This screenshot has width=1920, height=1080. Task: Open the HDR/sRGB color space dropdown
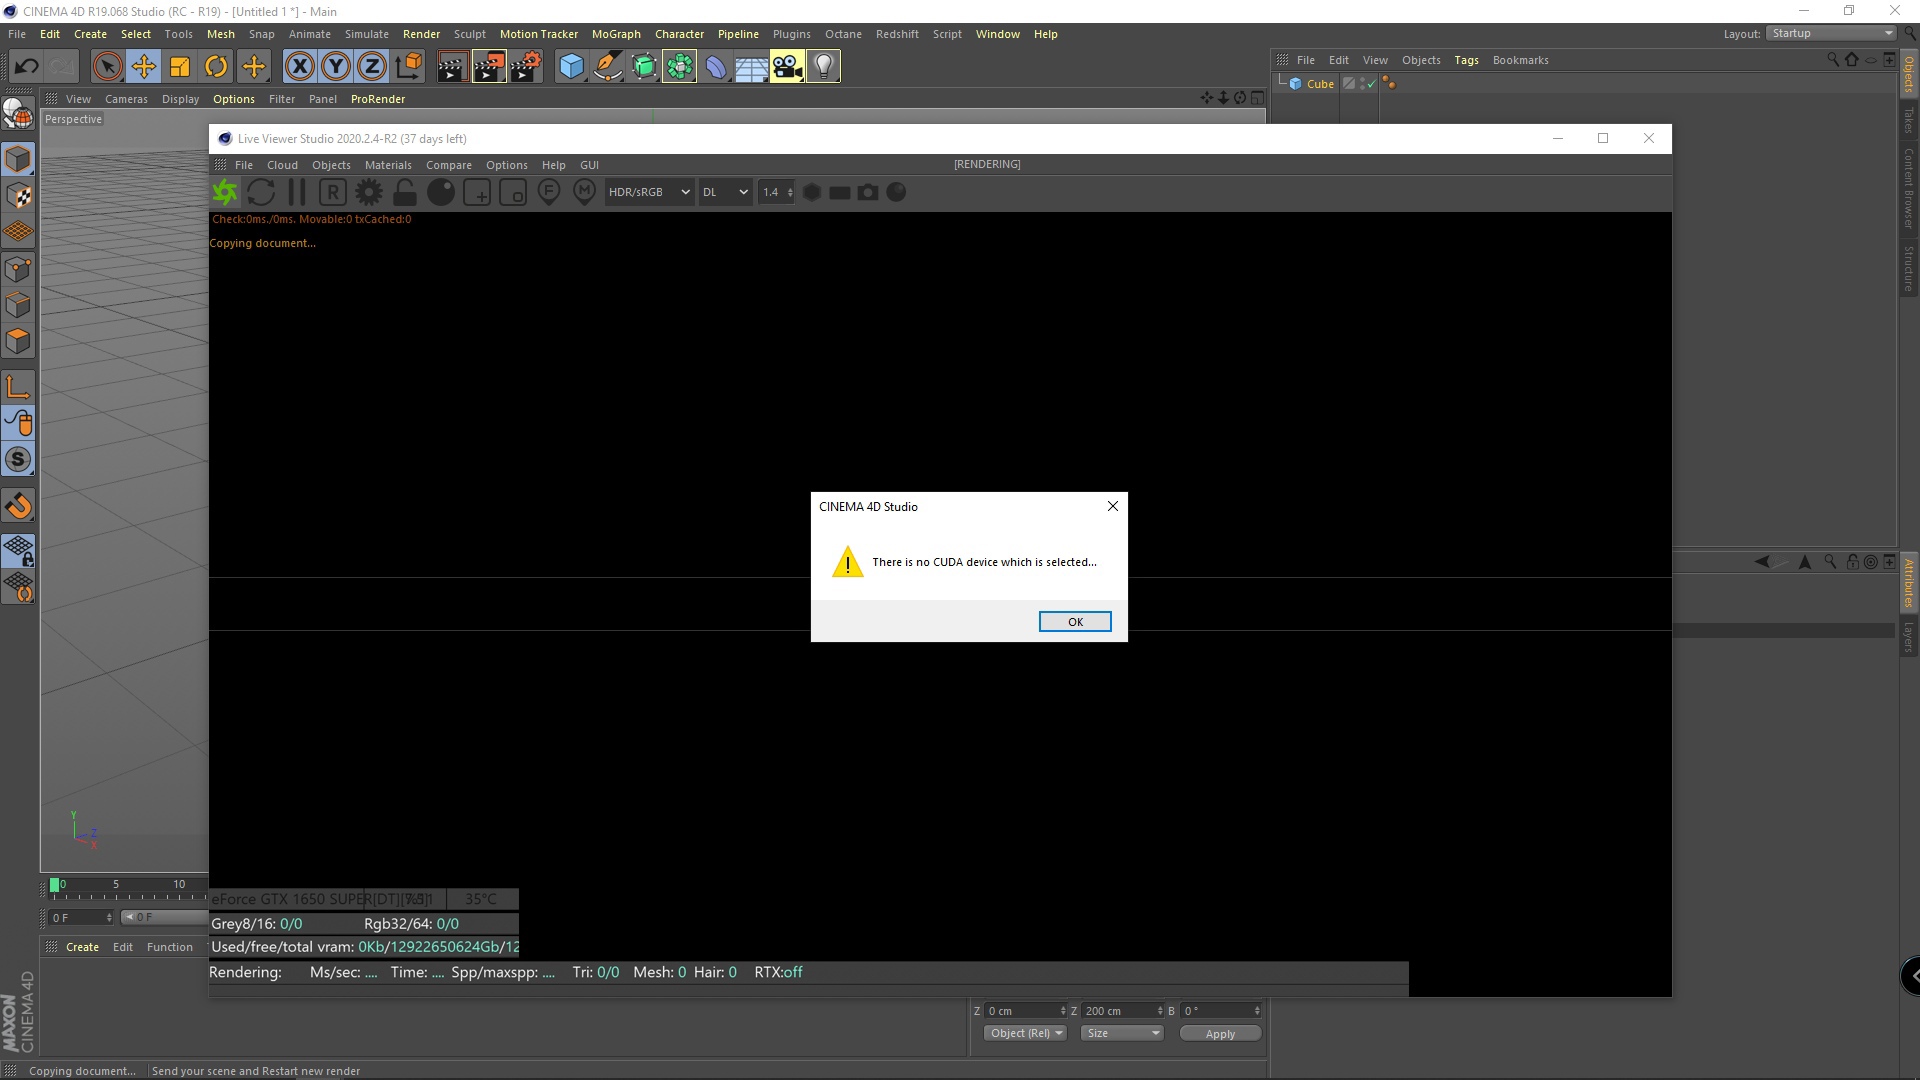coord(649,192)
